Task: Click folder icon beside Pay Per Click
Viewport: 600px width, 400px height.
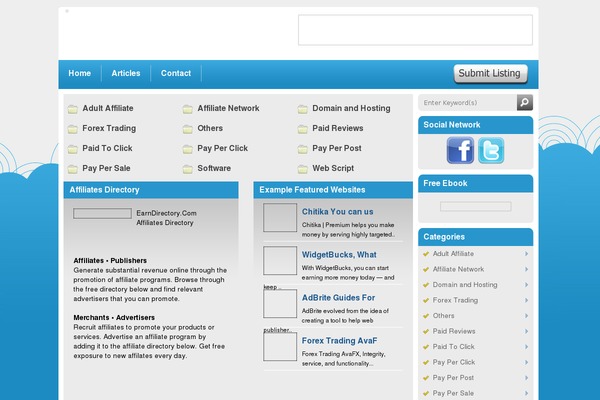Action: 188,149
